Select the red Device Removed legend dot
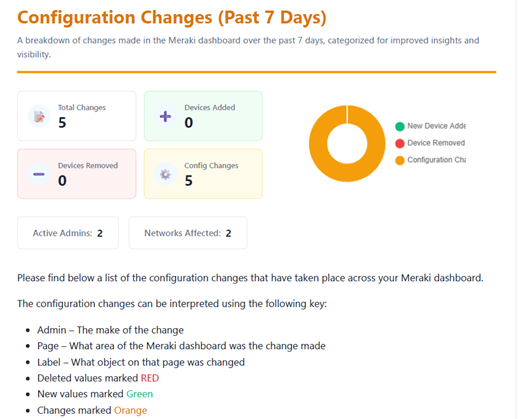 click(400, 143)
